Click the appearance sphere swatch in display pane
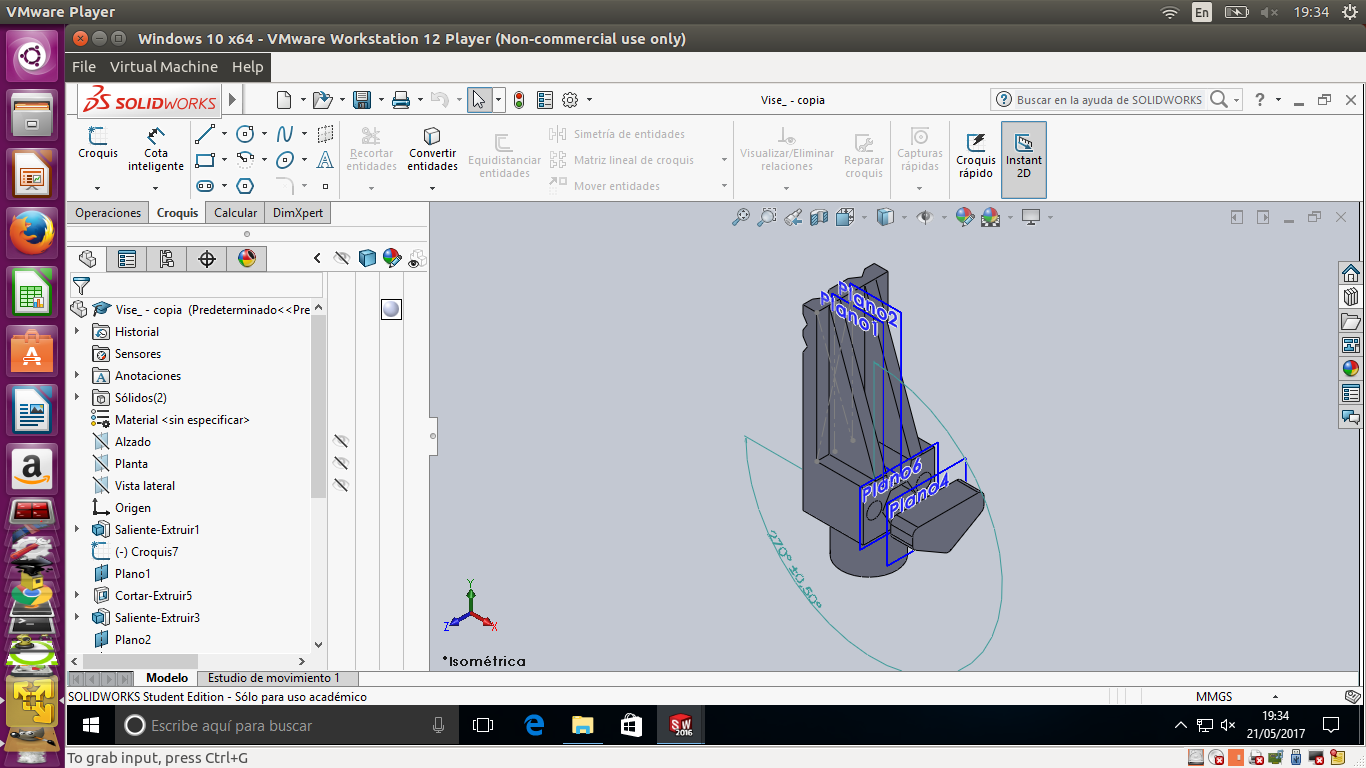Image resolution: width=1366 pixels, height=768 pixels. (391, 309)
